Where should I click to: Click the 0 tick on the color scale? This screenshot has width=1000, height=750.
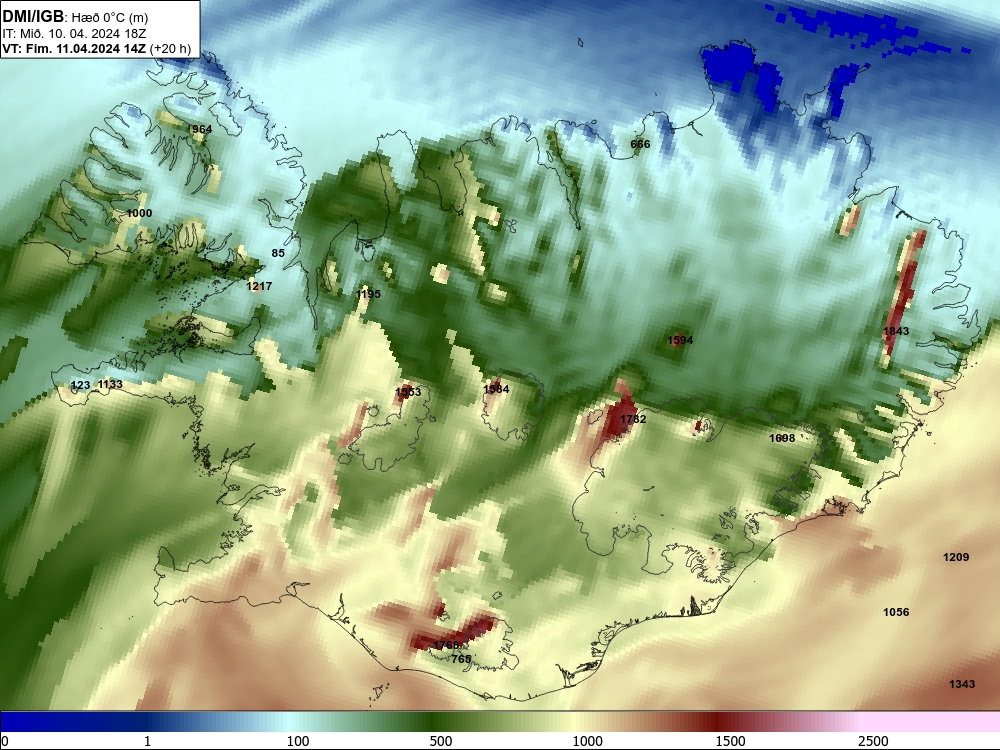pos(5,741)
